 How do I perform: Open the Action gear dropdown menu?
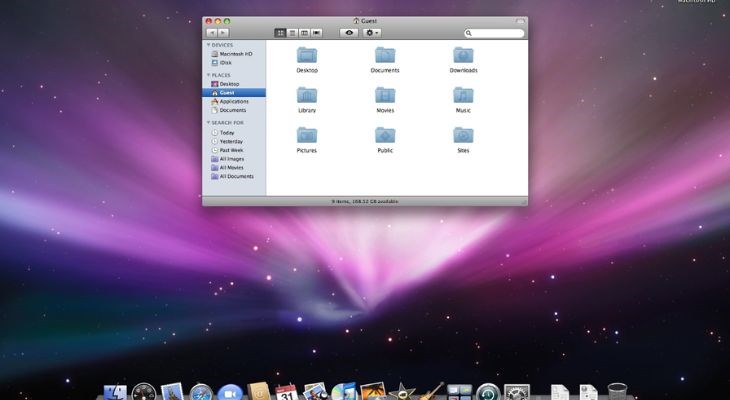point(372,33)
